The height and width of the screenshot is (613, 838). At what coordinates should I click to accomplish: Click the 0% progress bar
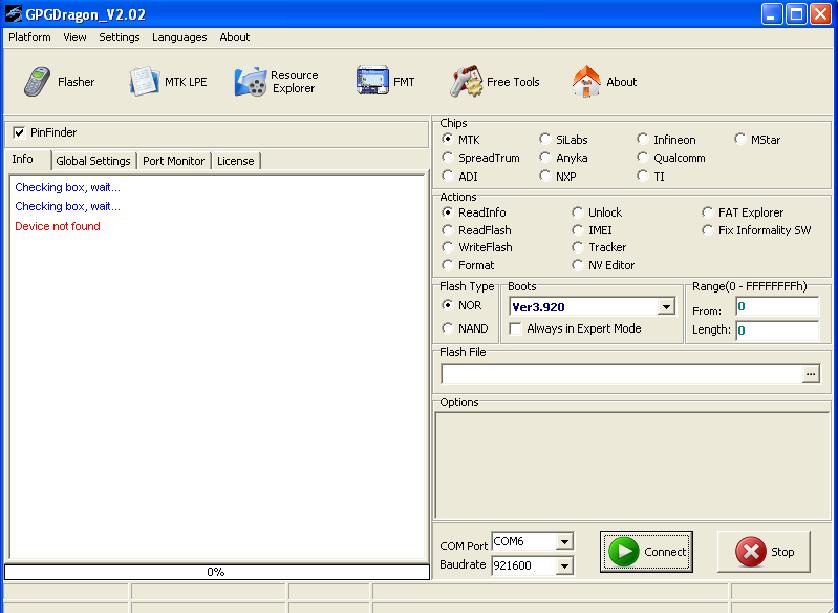coord(216,572)
